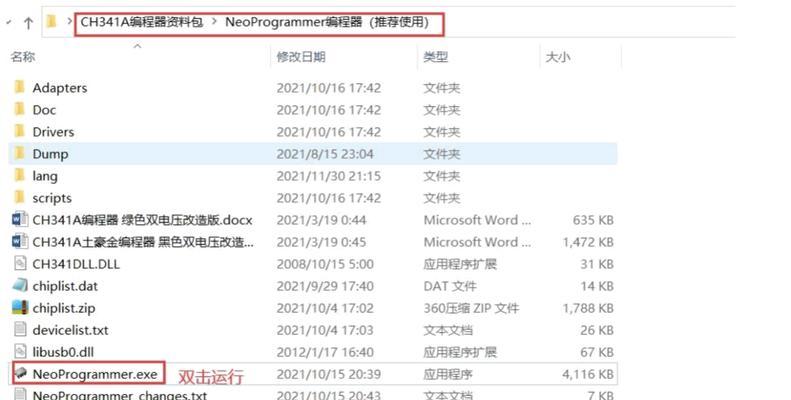Image resolution: width=791 pixels, height=400 pixels.
Task: Select the Drivers folder icon
Action: [19, 131]
